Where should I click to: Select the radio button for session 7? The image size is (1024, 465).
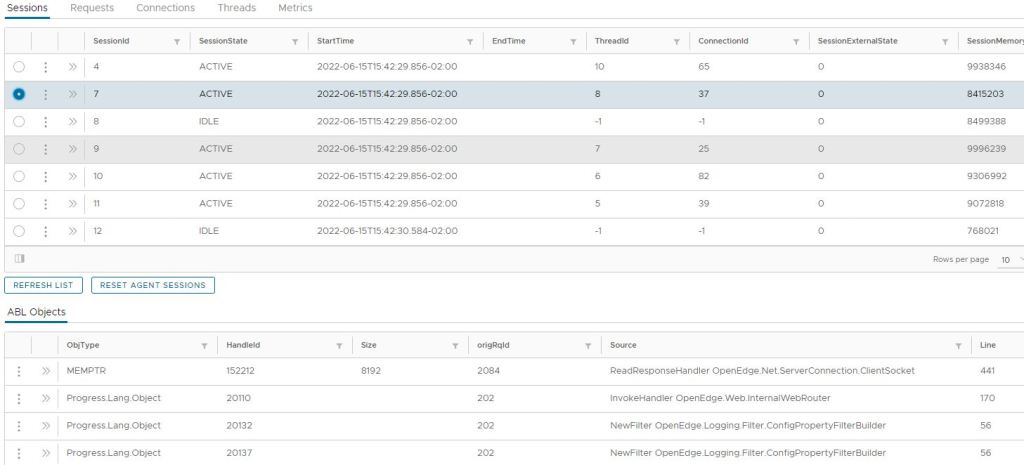click(19, 94)
